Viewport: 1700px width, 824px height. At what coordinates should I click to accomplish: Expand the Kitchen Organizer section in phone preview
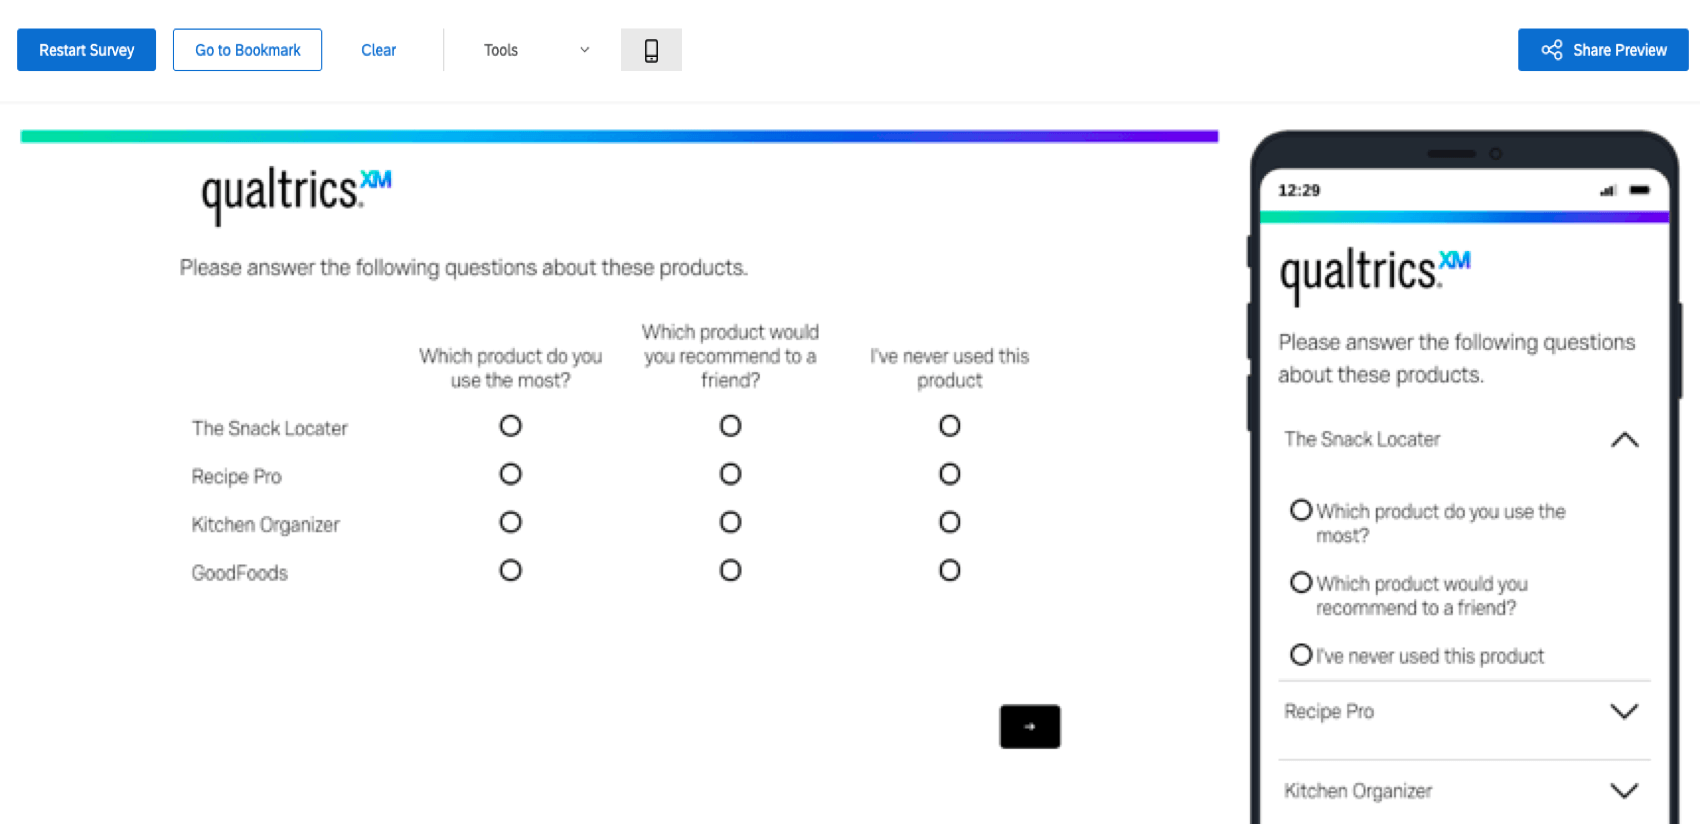[x=1622, y=789]
